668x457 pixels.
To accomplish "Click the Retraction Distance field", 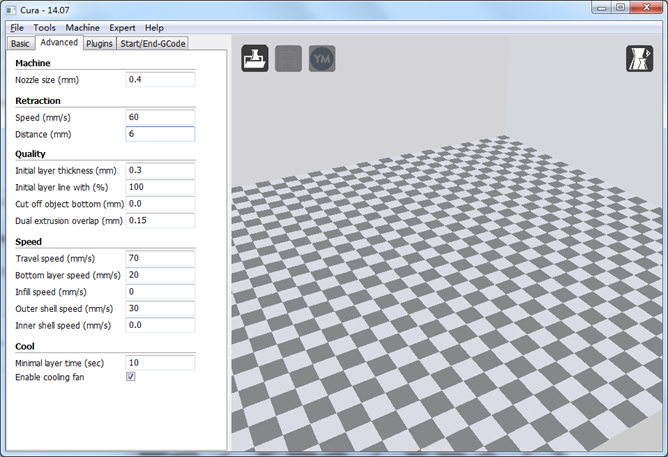I will [160, 134].
